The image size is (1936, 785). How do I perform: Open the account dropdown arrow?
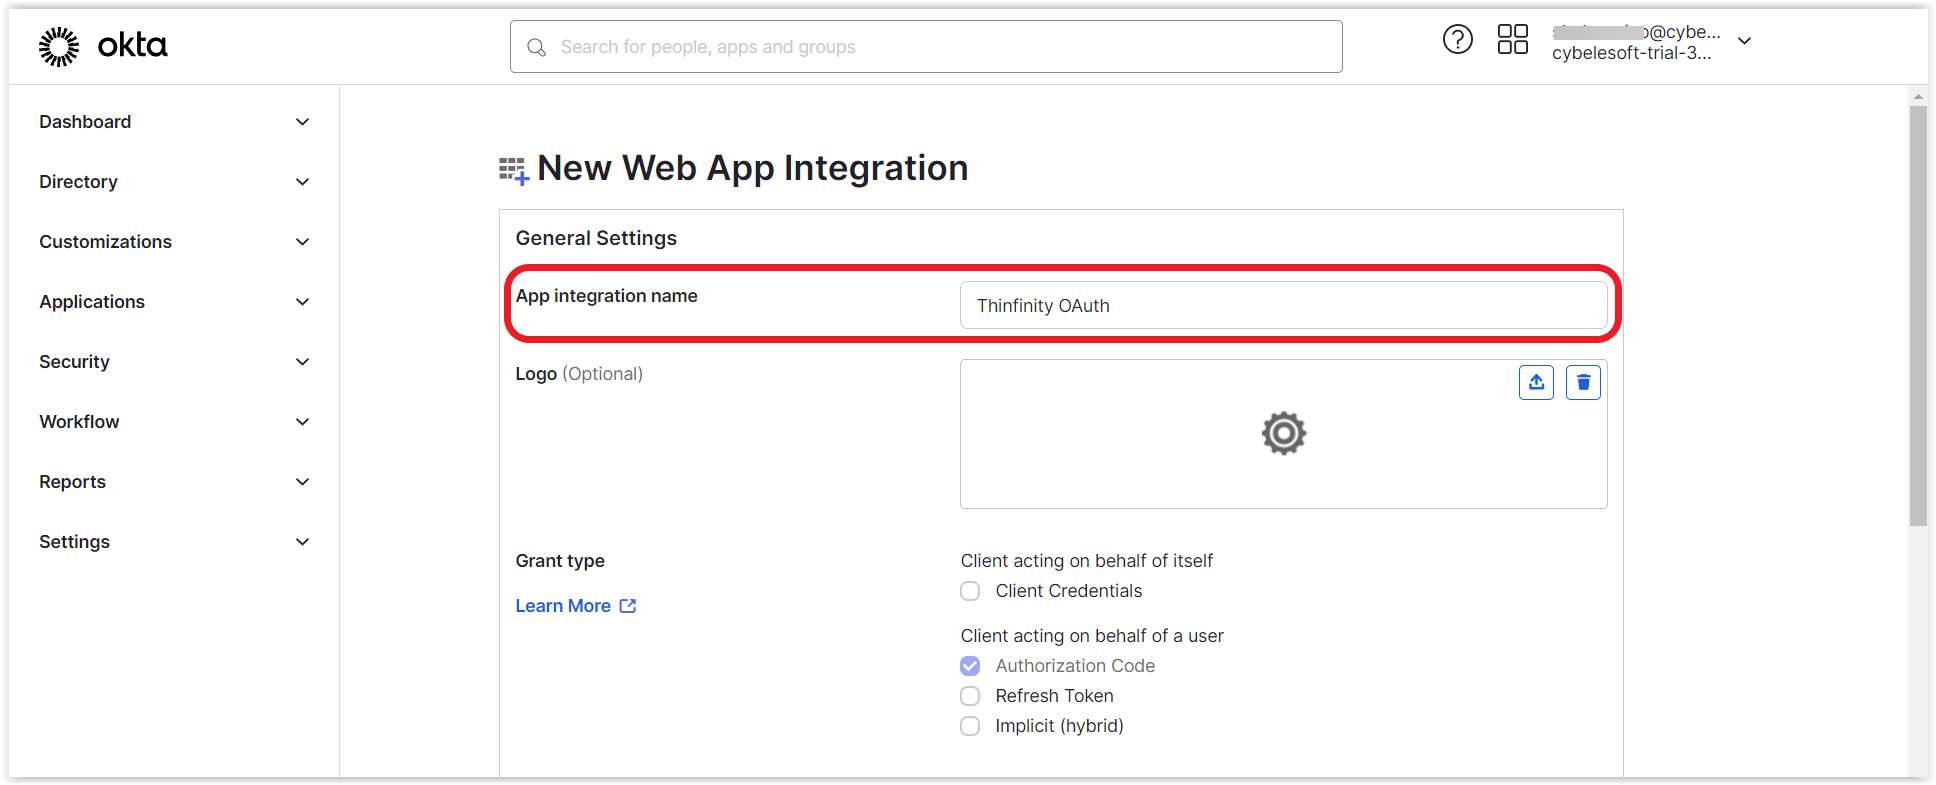pyautogui.click(x=1745, y=41)
